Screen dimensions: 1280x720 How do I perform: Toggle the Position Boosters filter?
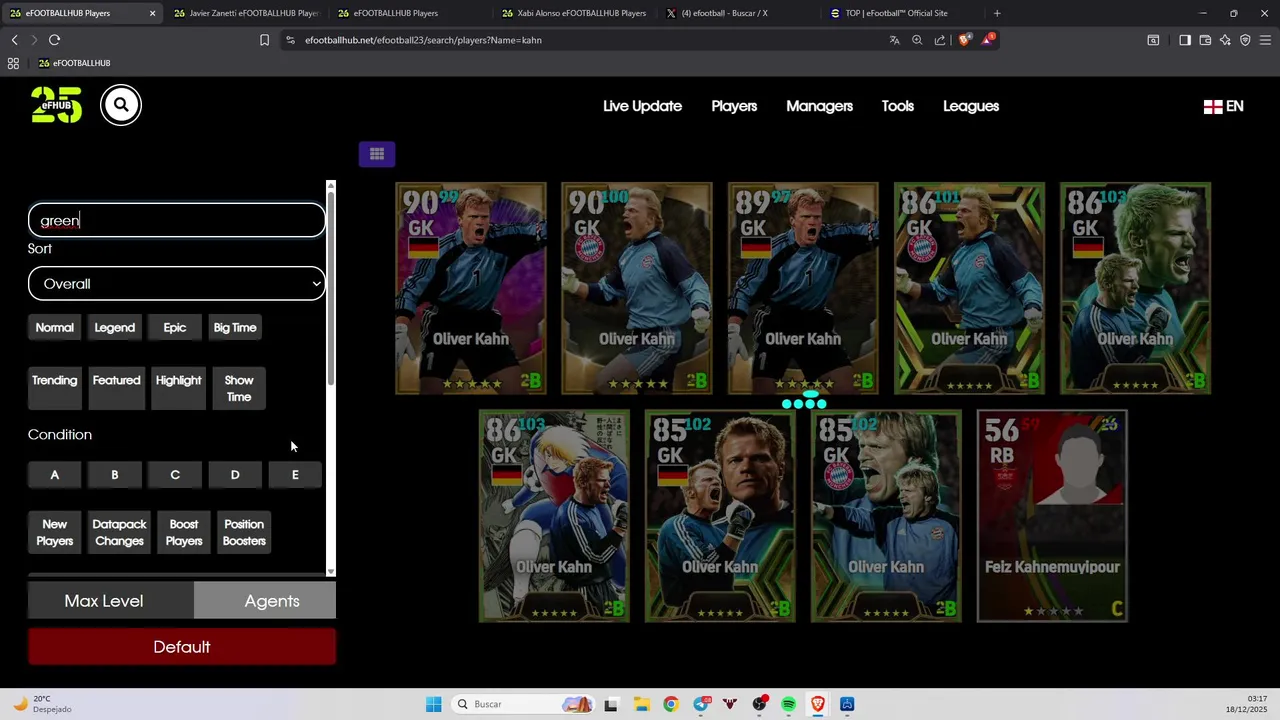coord(244,533)
